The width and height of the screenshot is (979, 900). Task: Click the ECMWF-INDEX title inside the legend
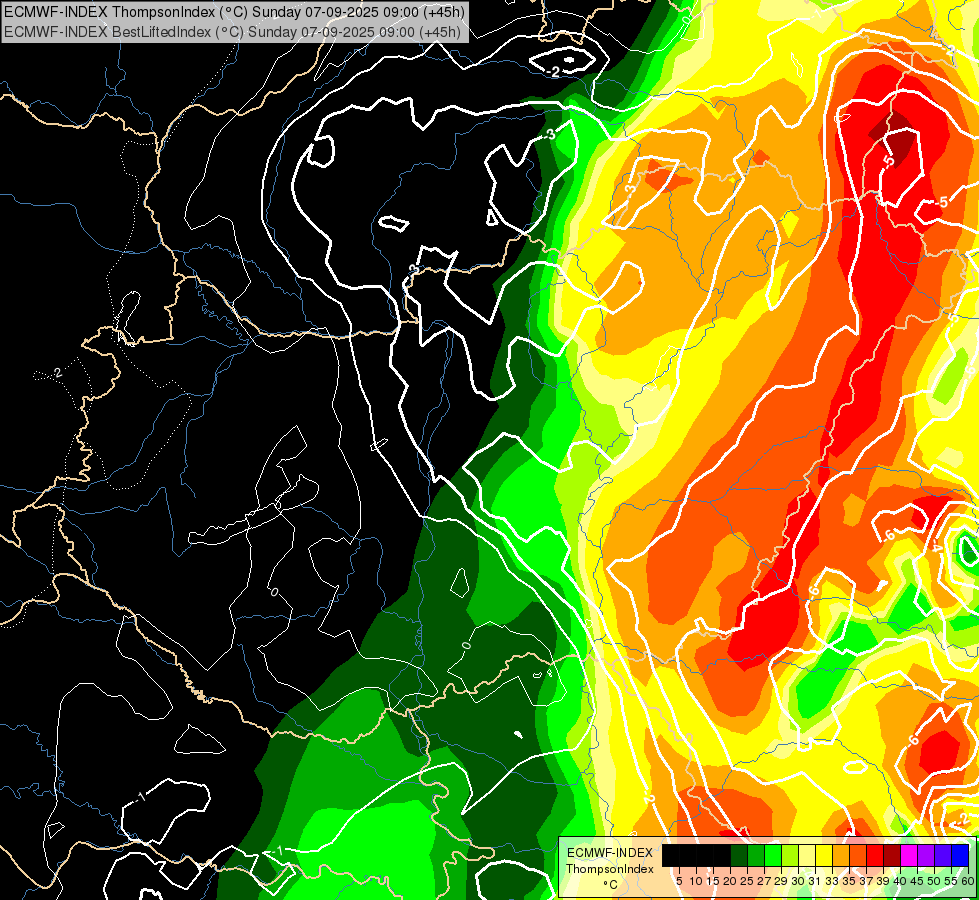pyautogui.click(x=609, y=853)
